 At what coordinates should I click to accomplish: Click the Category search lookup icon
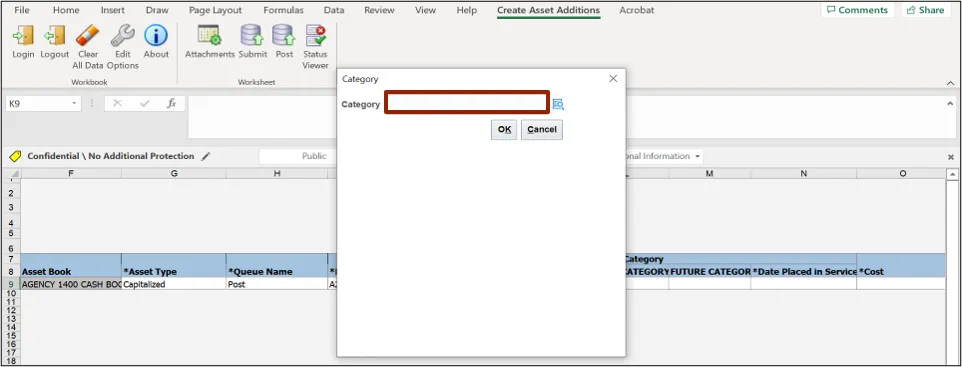click(558, 104)
